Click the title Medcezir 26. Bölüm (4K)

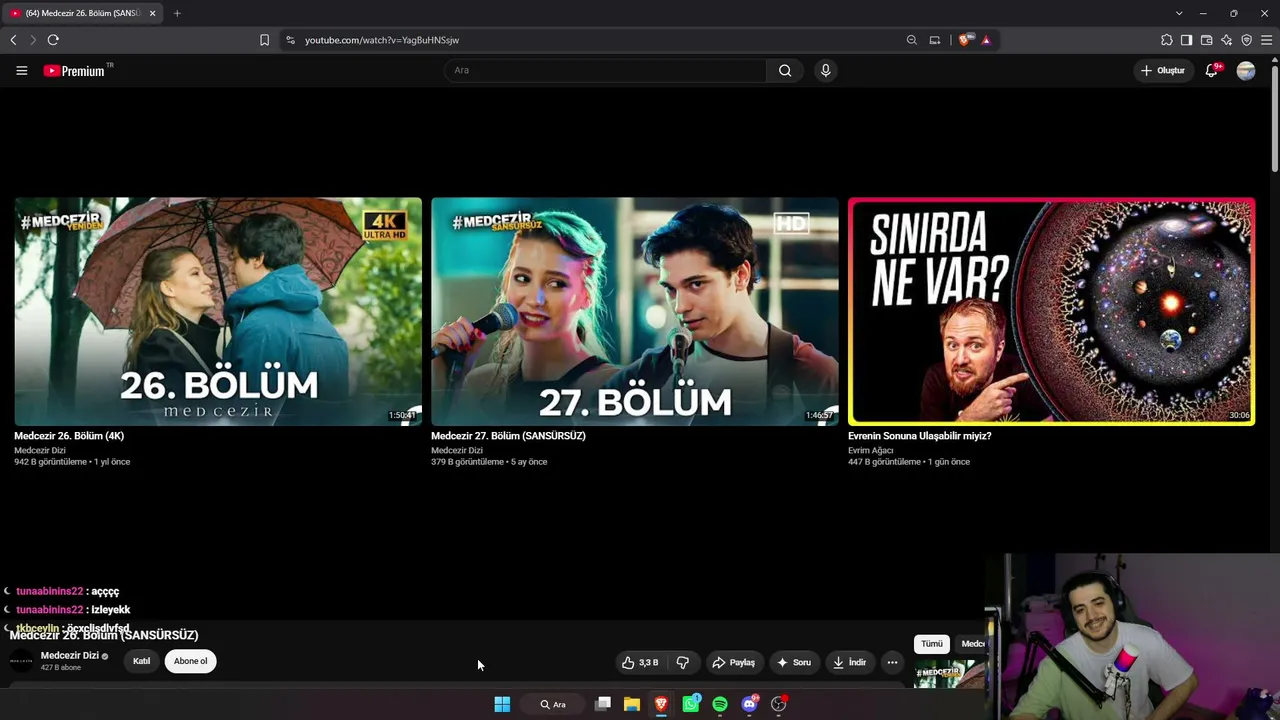click(69, 436)
